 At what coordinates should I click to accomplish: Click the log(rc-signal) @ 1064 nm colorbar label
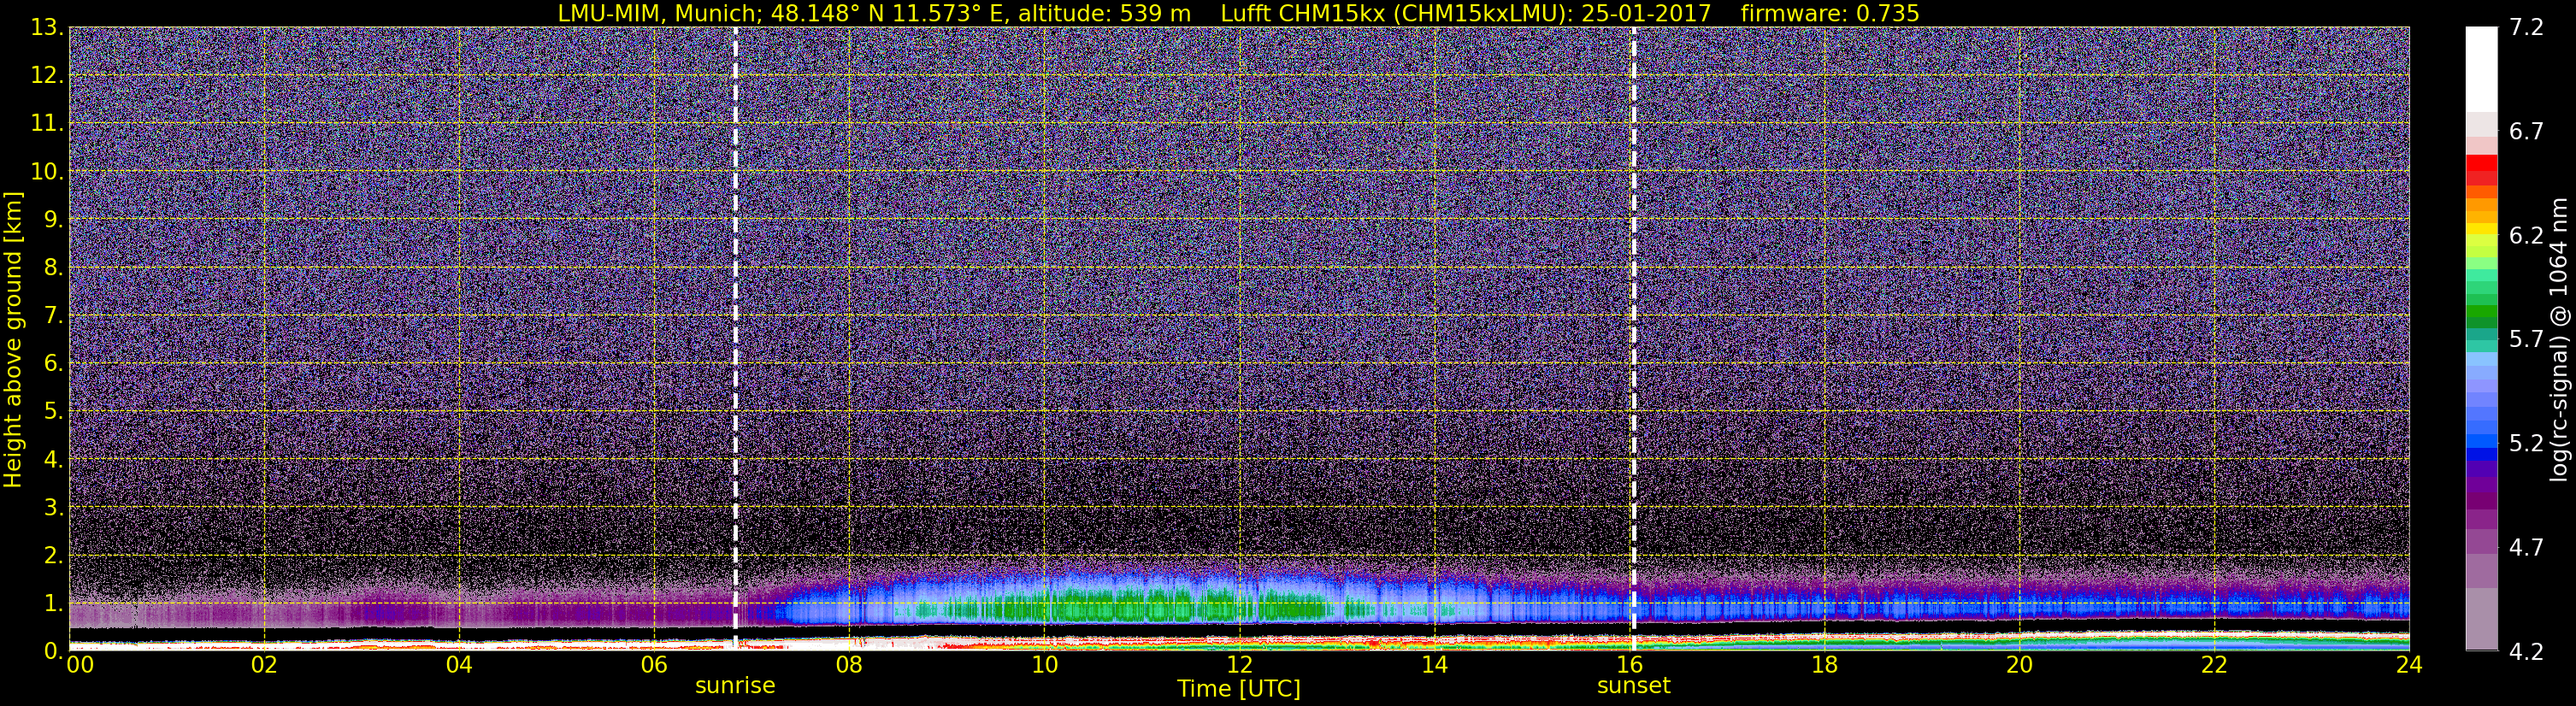2560,339
